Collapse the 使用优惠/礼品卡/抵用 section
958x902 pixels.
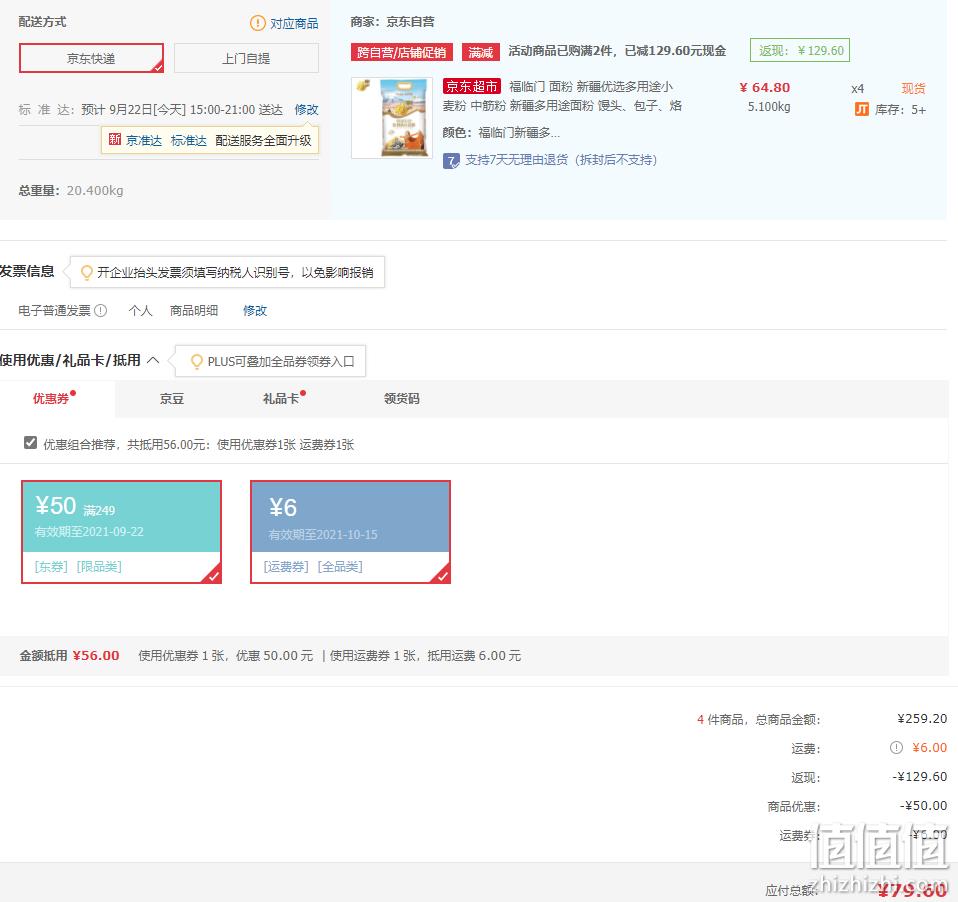153,360
